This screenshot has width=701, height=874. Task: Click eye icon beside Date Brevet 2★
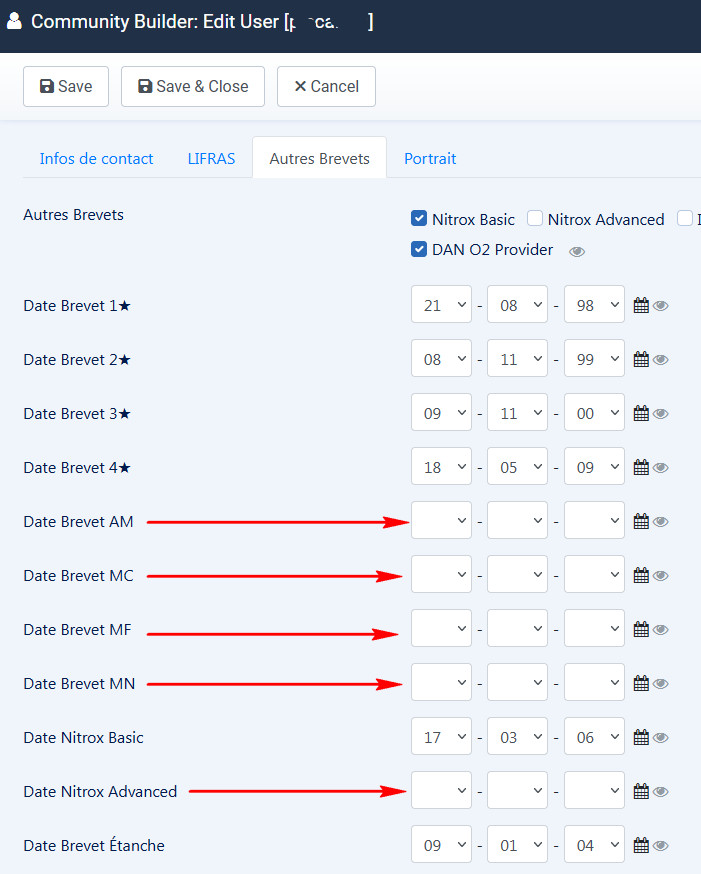pyautogui.click(x=661, y=360)
